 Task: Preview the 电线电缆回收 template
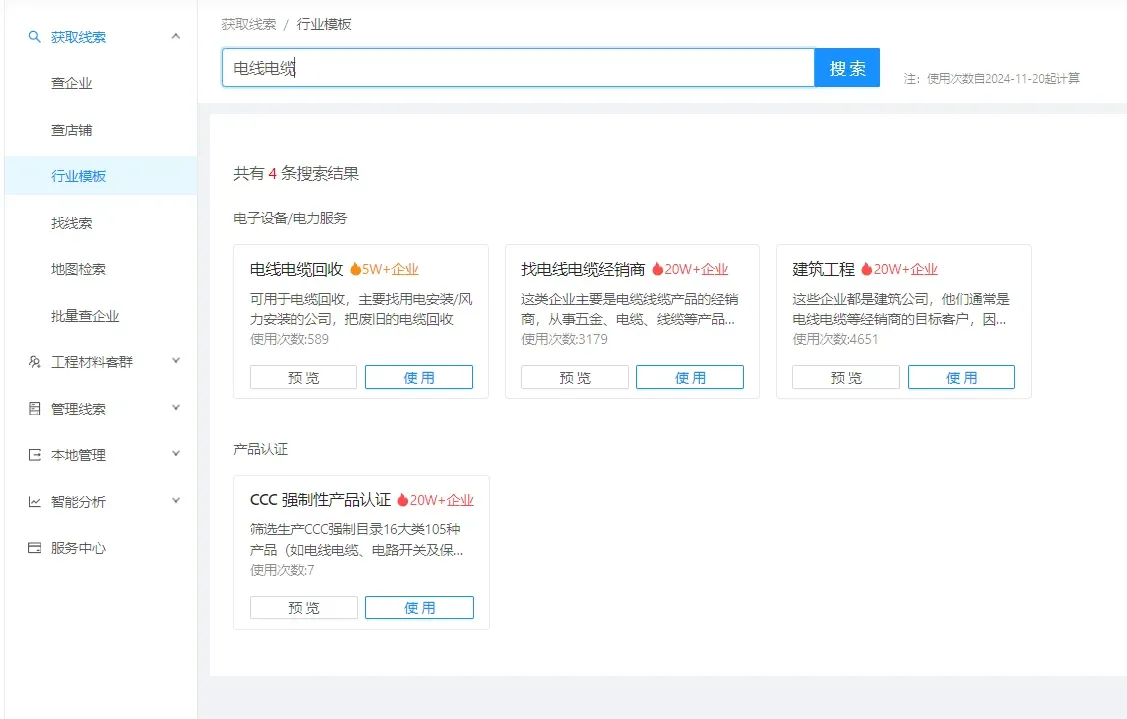tap(303, 377)
